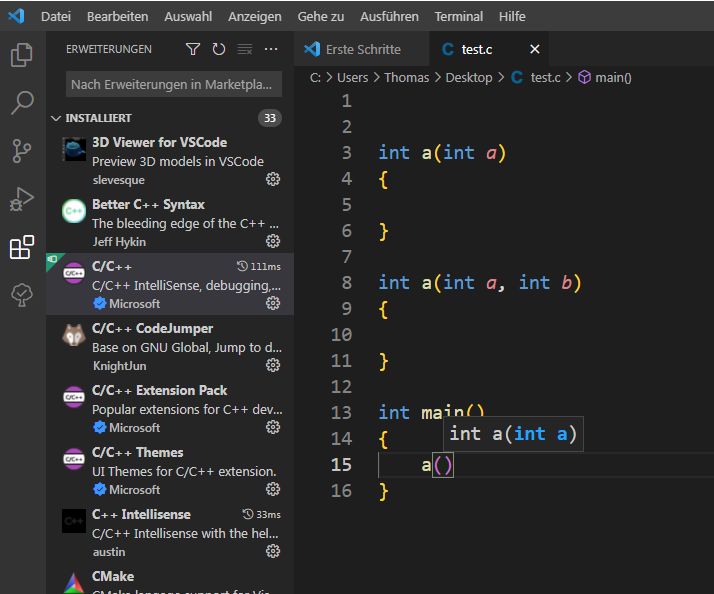Viewport: 714px width, 594px height.
Task: Search extensions in Marketplace field
Action: pyautogui.click(x=174, y=84)
